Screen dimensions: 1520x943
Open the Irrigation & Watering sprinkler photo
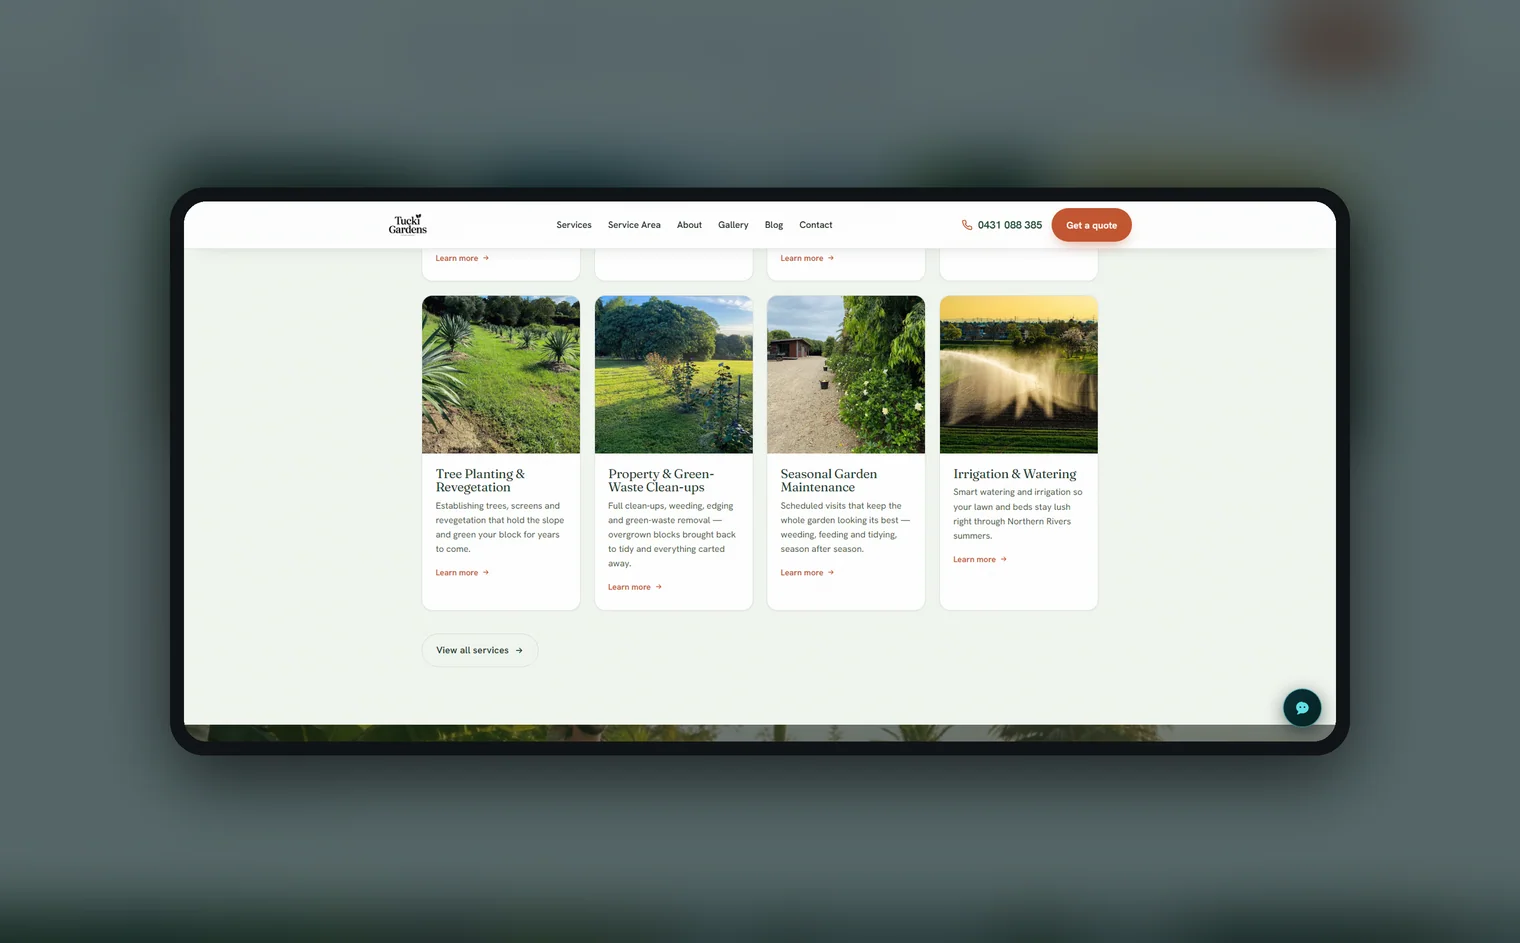[1019, 374]
